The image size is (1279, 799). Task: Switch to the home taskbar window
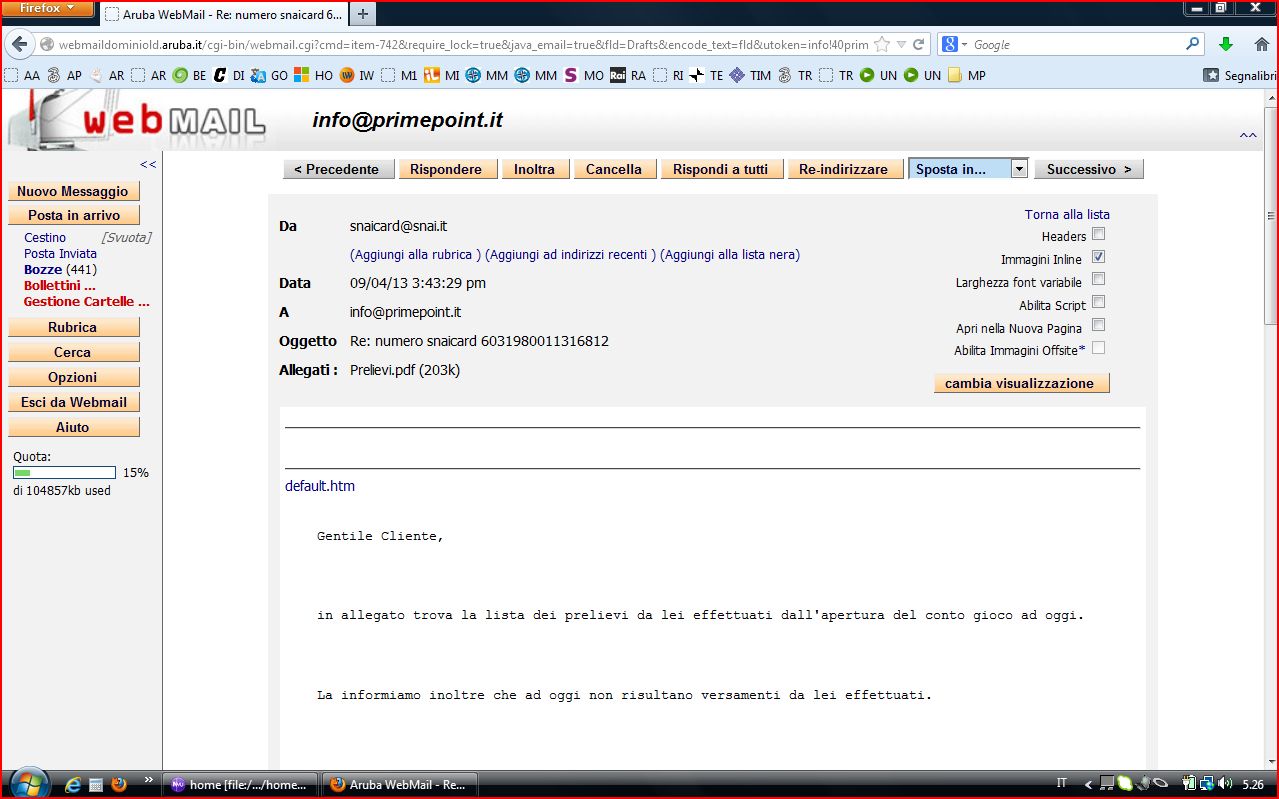pyautogui.click(x=241, y=785)
